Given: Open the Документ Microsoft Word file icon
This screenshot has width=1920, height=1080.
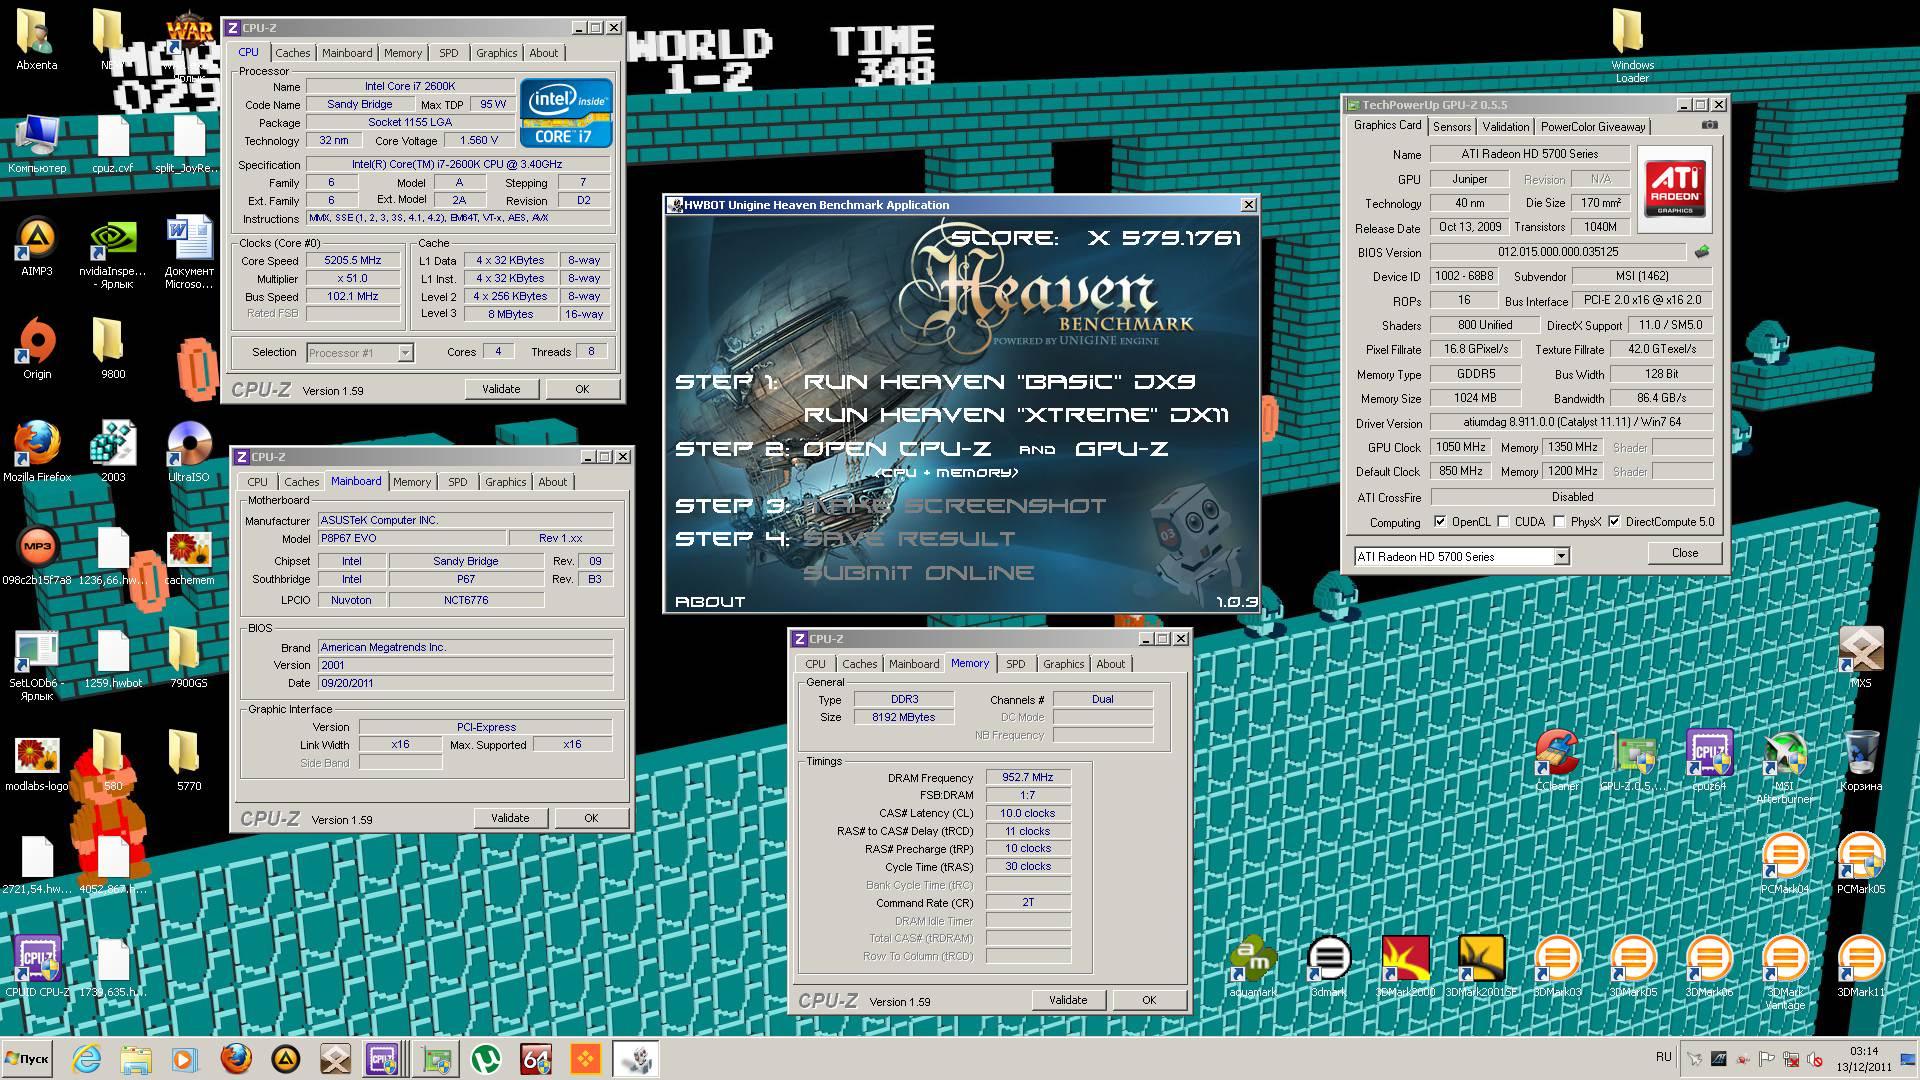Looking at the screenshot, I should 189,254.
